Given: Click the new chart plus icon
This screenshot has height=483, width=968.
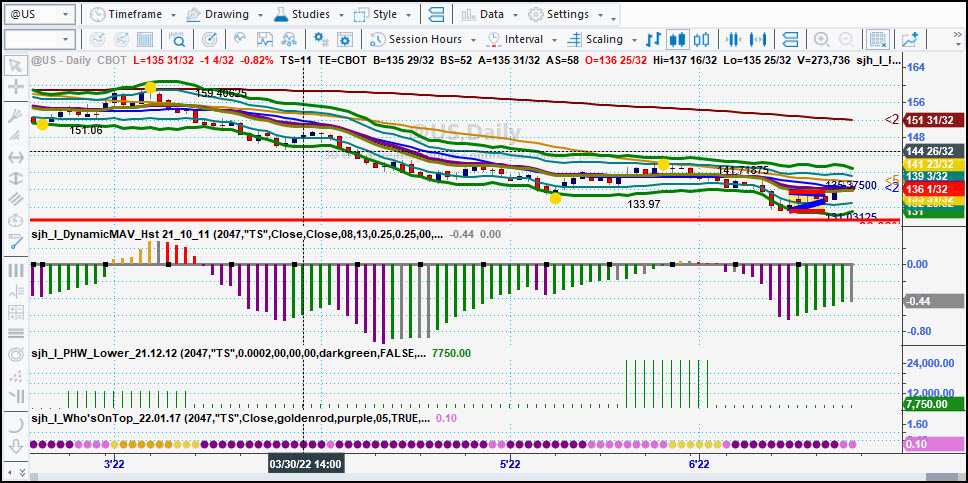Looking at the screenshot, I should (x=909, y=40).
